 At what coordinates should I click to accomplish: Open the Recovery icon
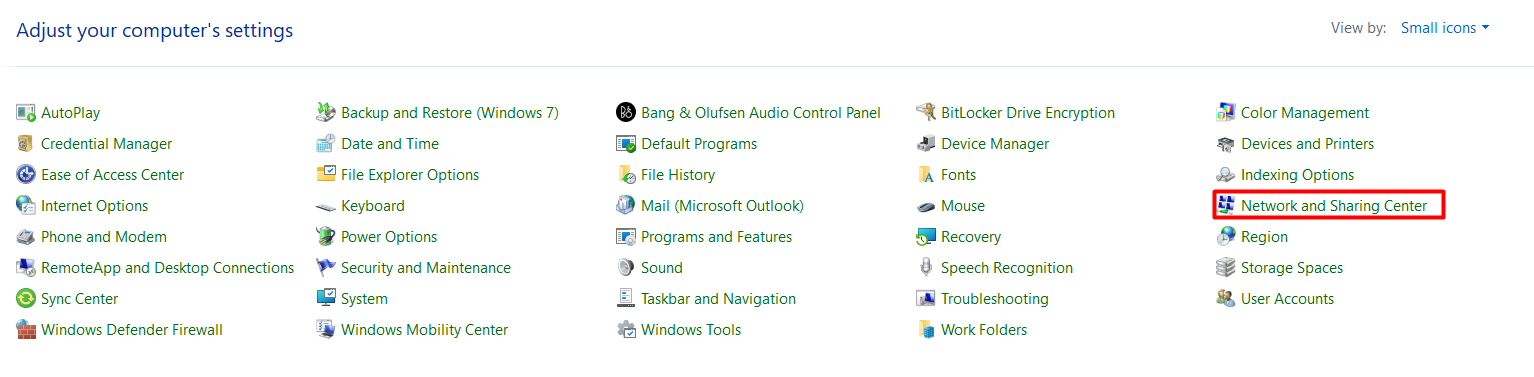tap(926, 237)
